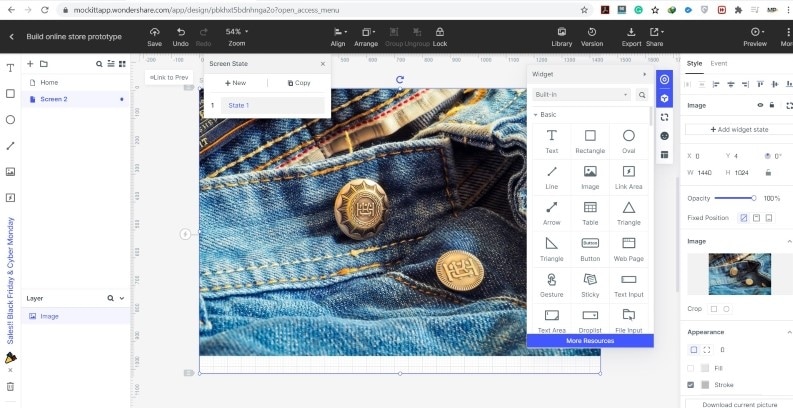Open the Zoom 54% dropdown
Viewport: 793px width, 408px height.
point(236,32)
